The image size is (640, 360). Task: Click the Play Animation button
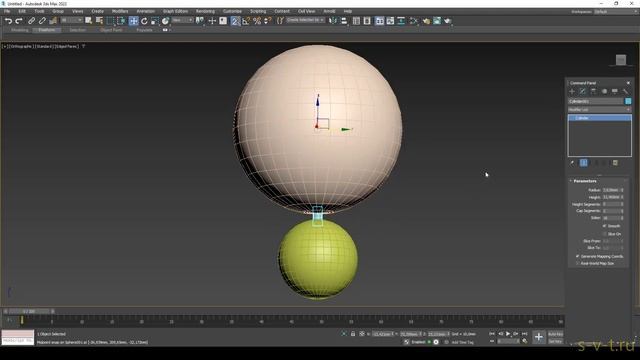tap(508, 334)
